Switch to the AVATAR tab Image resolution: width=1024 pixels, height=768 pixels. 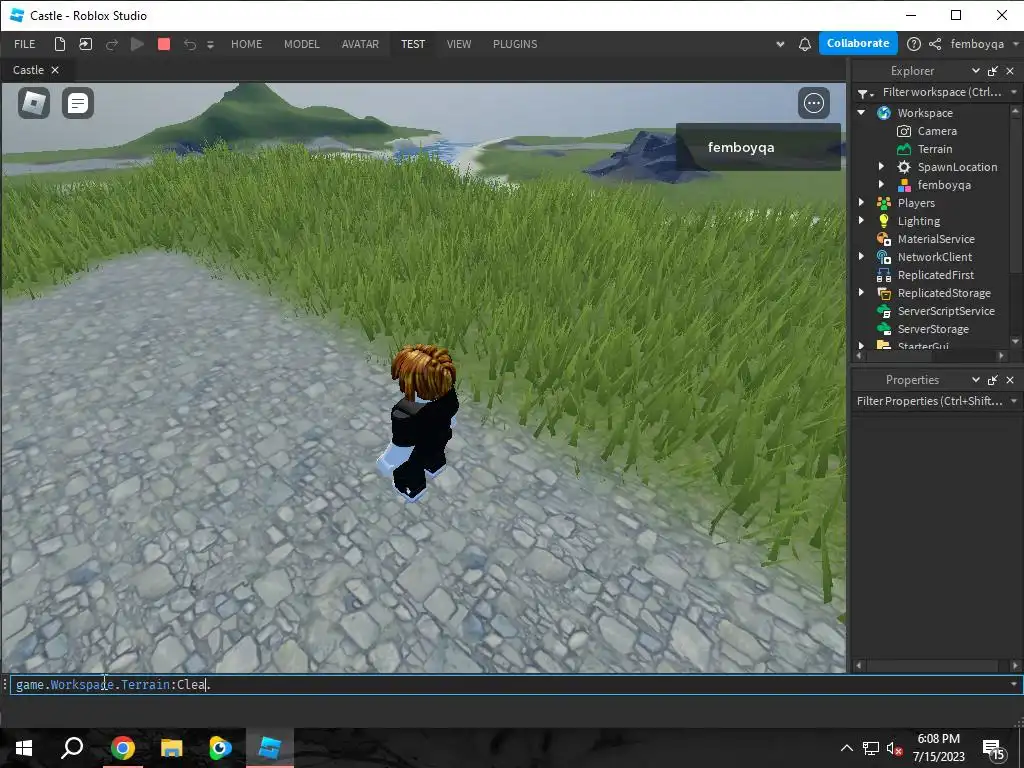[x=360, y=44]
